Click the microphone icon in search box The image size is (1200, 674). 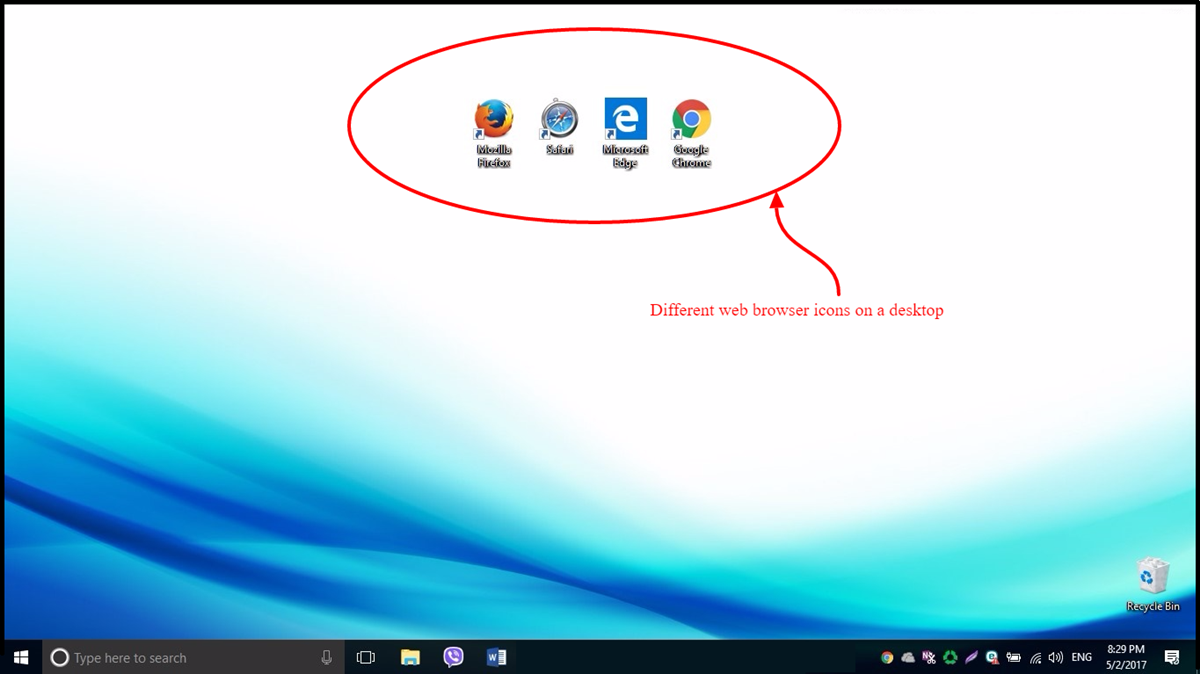click(x=326, y=657)
